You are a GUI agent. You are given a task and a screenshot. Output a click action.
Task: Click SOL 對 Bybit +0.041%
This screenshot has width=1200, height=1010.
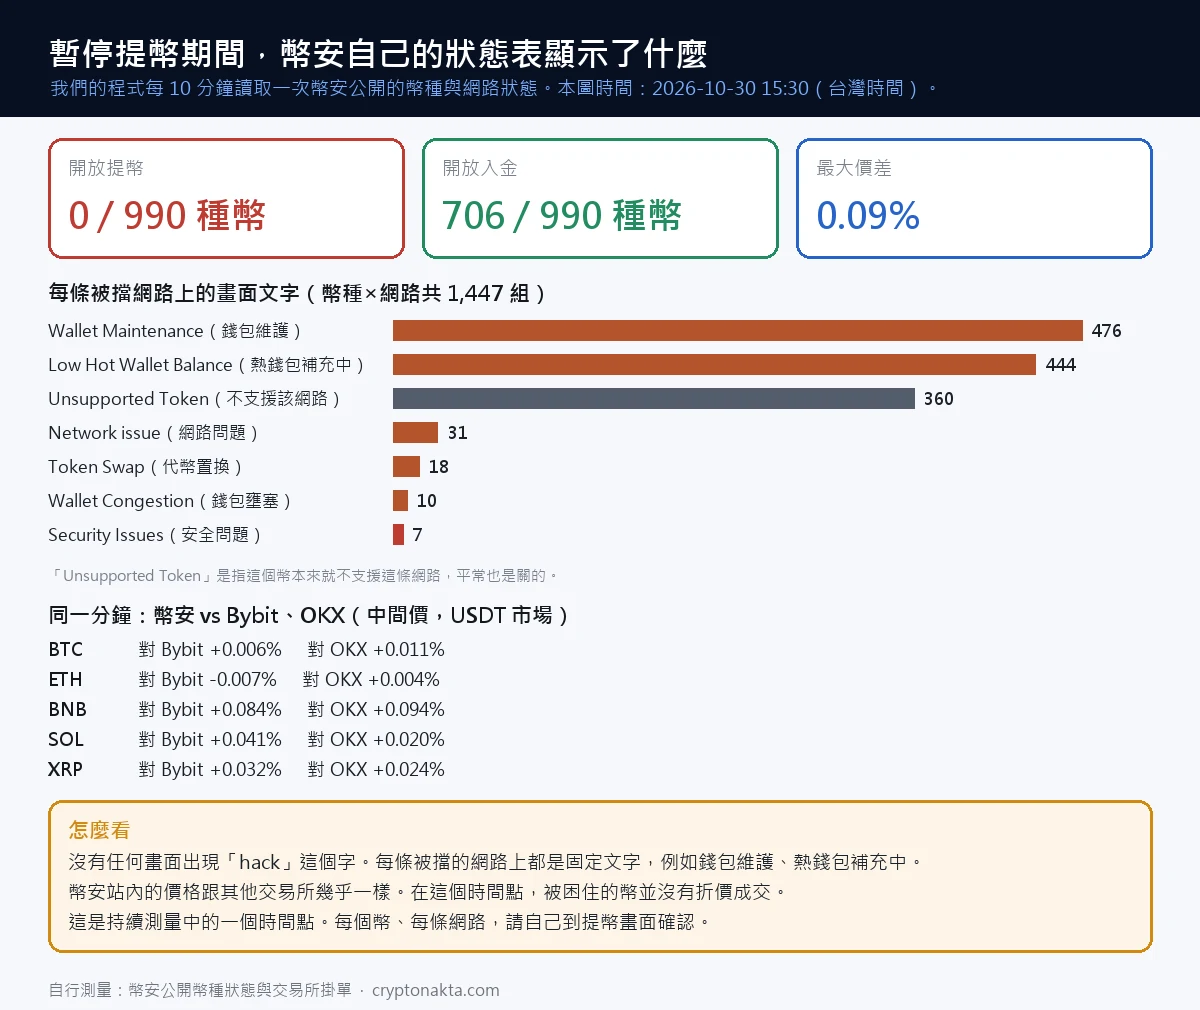pos(210,740)
